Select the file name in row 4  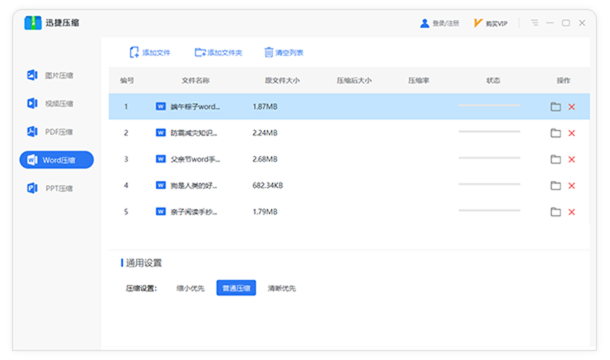(x=194, y=186)
